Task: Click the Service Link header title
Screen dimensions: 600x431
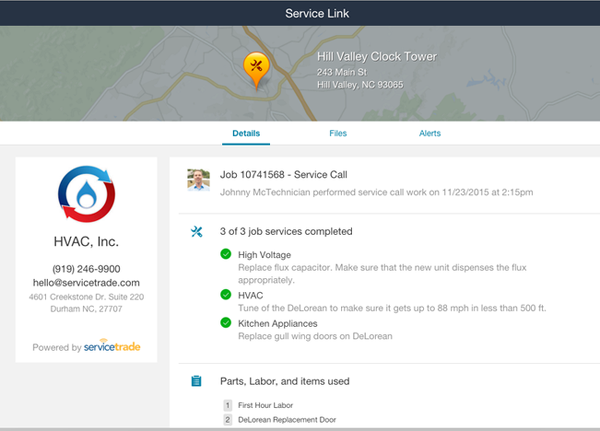Action: [x=317, y=13]
